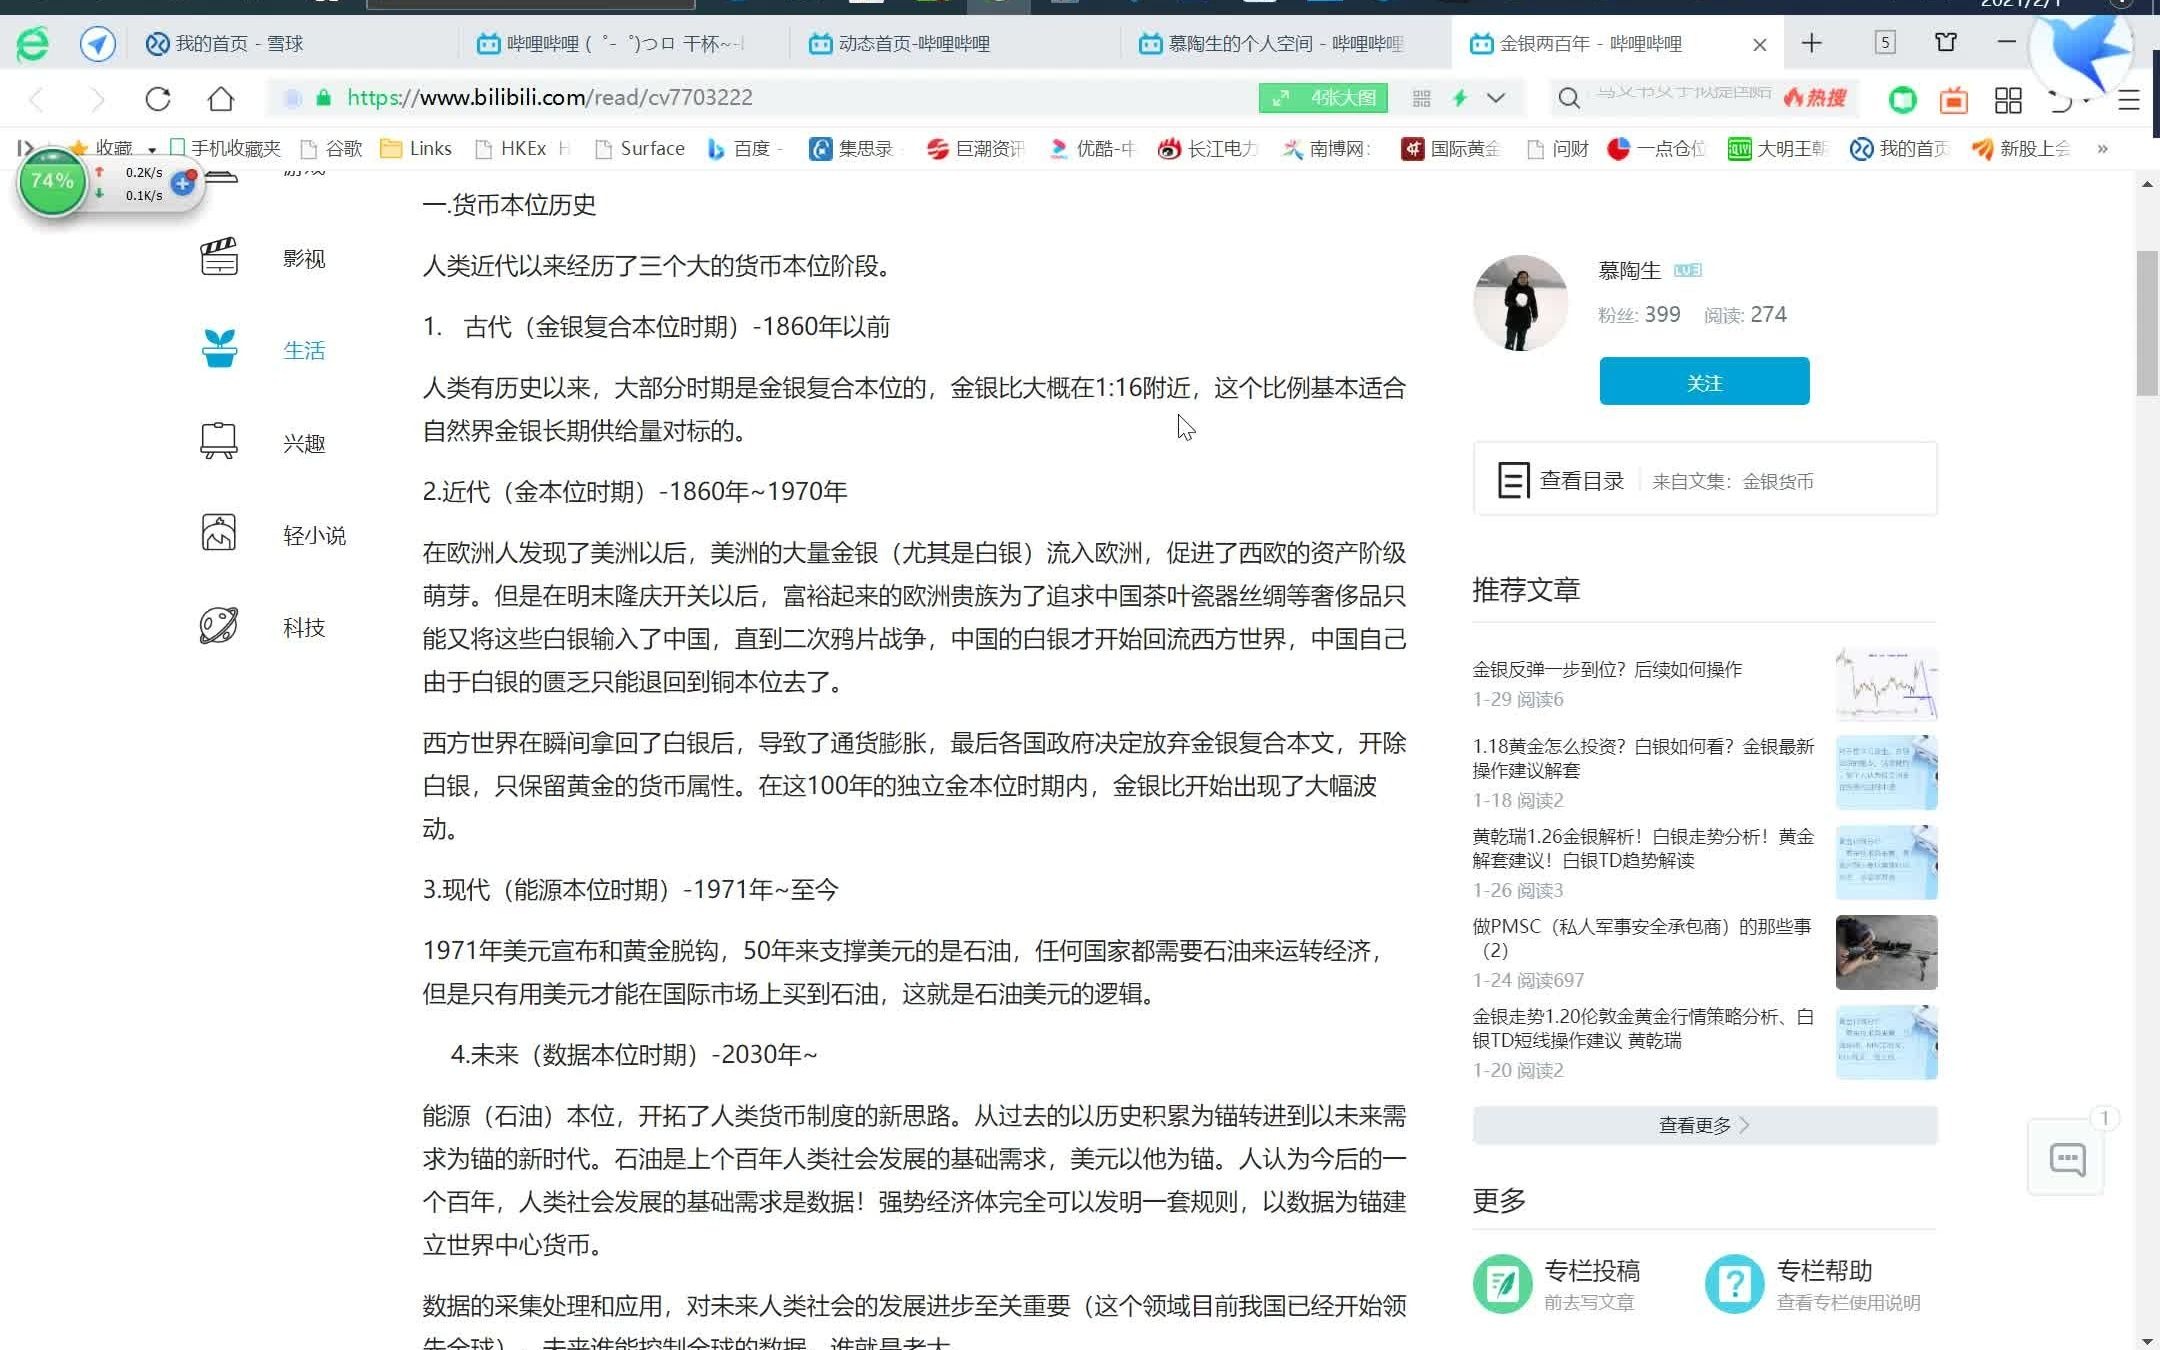Expand the address bar dropdown arrow
The image size is (2160, 1350).
1496,98
